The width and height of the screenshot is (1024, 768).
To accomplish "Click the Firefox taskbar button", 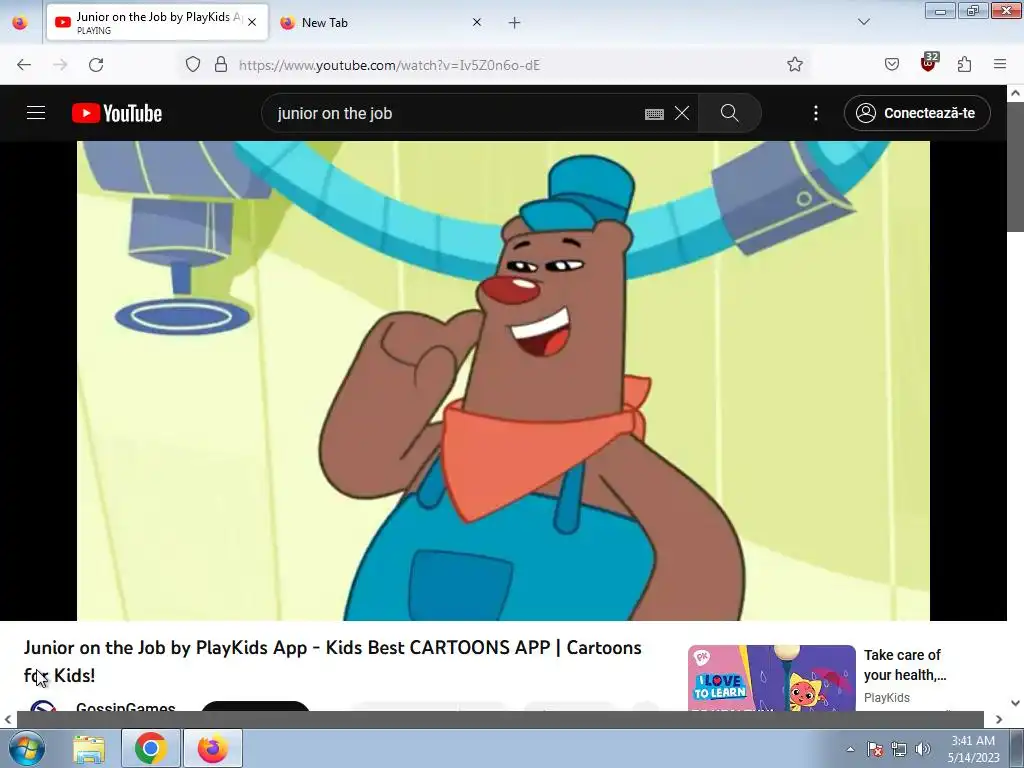I will click(x=213, y=748).
